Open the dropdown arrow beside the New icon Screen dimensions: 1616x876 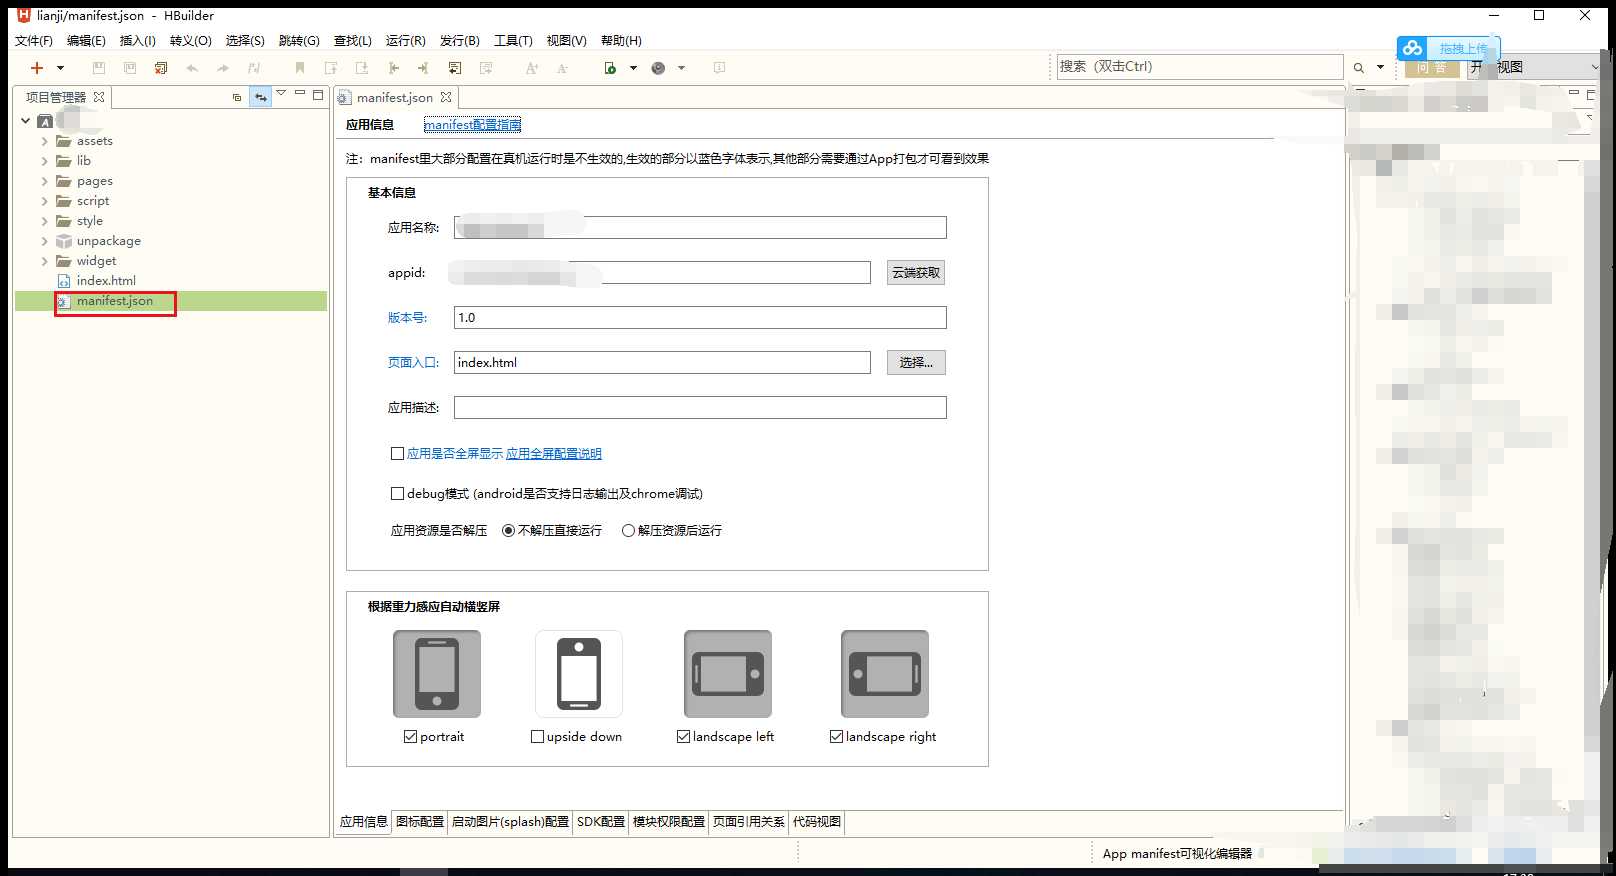point(60,68)
